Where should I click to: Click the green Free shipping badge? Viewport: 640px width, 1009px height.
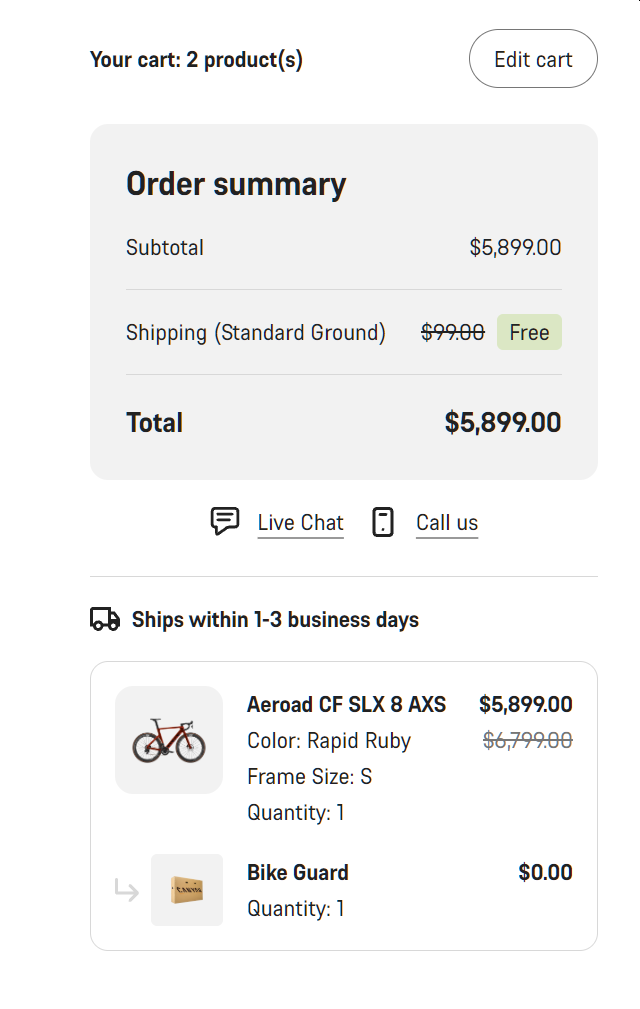pos(529,333)
